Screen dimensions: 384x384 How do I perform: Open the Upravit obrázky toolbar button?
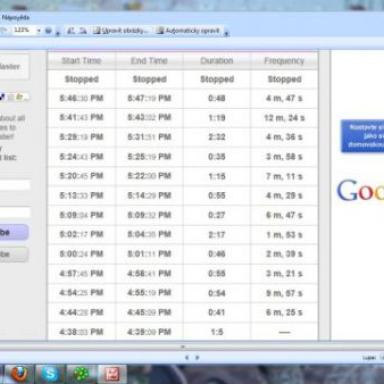pyautogui.click(x=121, y=31)
